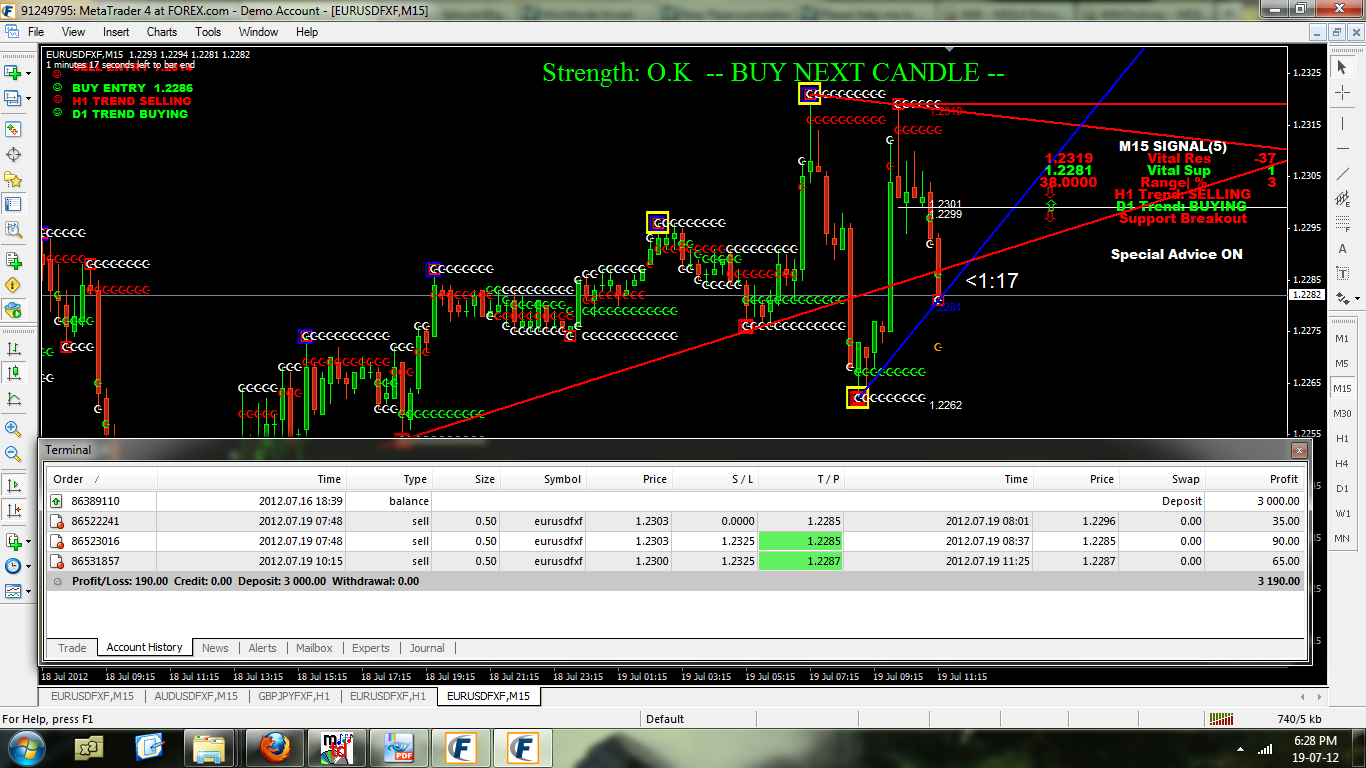1366x768 pixels.
Task: Select the AUDUSDFXF,M15 chart tab
Action: click(x=196, y=696)
